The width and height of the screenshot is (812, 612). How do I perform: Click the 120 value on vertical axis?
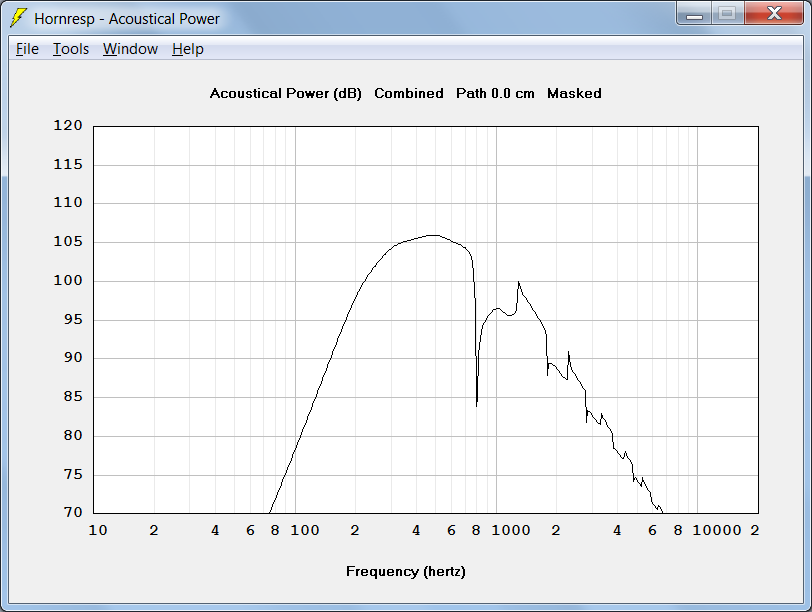(68, 126)
